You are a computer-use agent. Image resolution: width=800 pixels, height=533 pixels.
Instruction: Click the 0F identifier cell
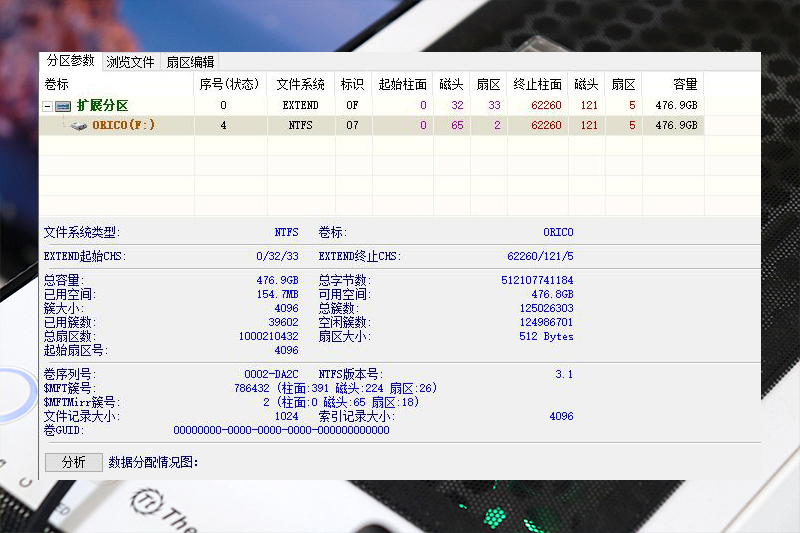pos(353,106)
